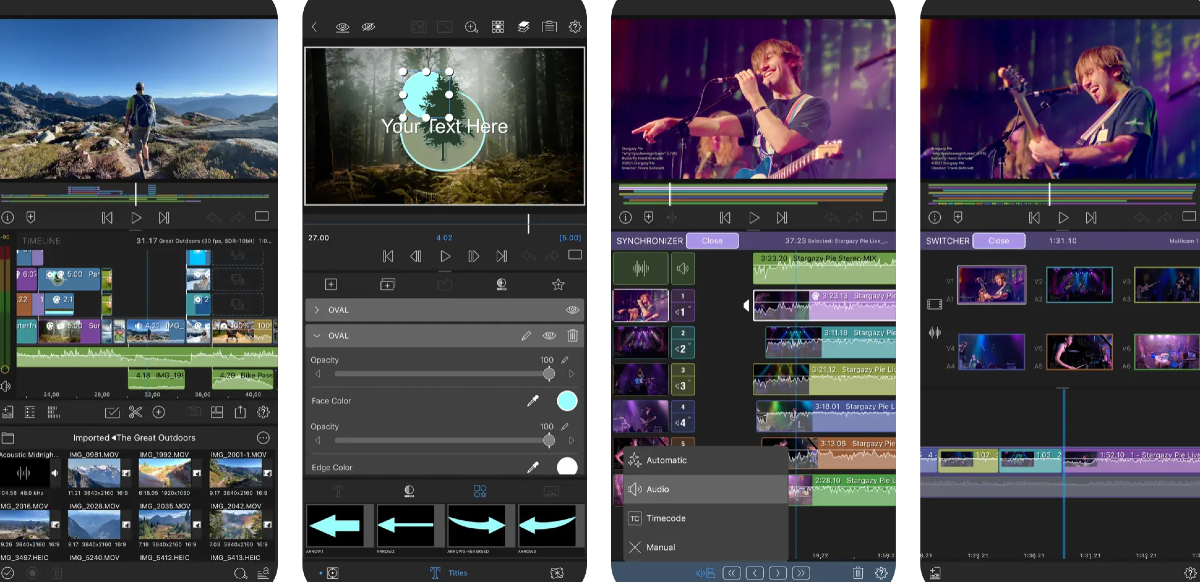The height and width of the screenshot is (582, 1200).
Task: Open the cyan Face Color swatch
Action: (567, 401)
